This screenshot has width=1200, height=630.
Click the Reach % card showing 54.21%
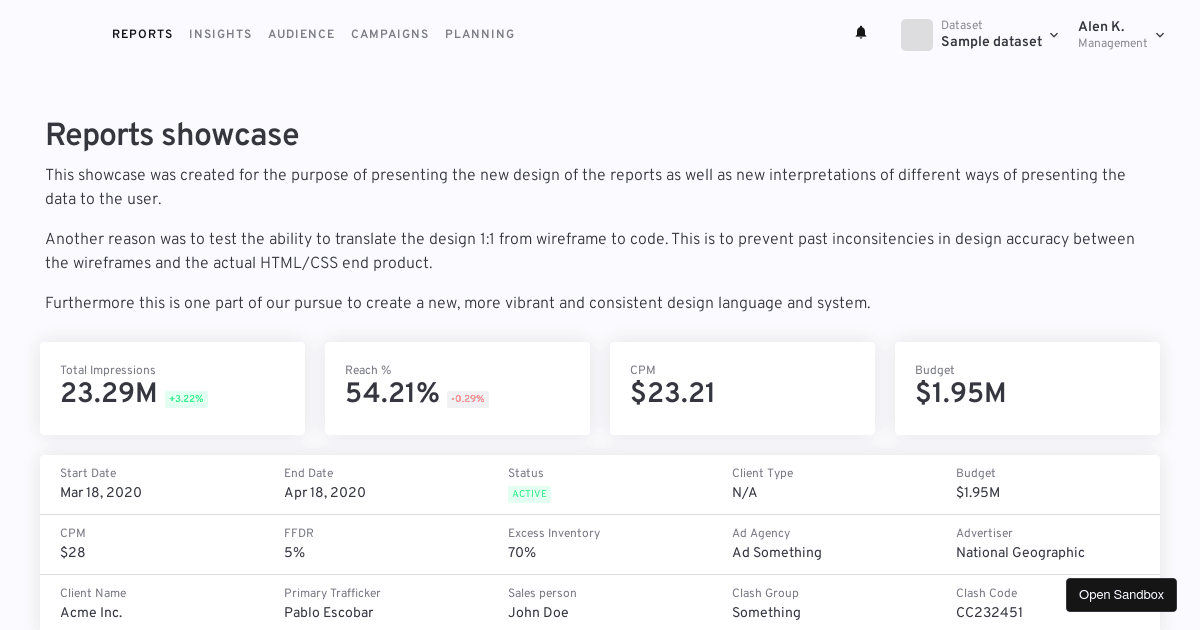click(457, 388)
